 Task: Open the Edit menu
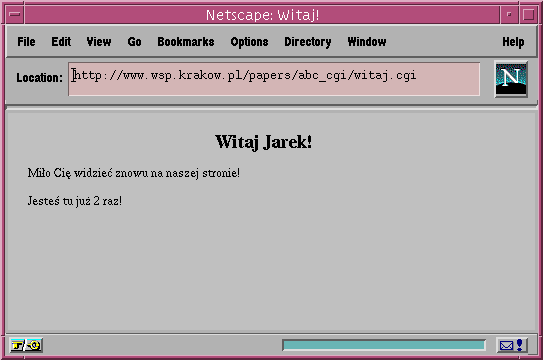[x=61, y=42]
